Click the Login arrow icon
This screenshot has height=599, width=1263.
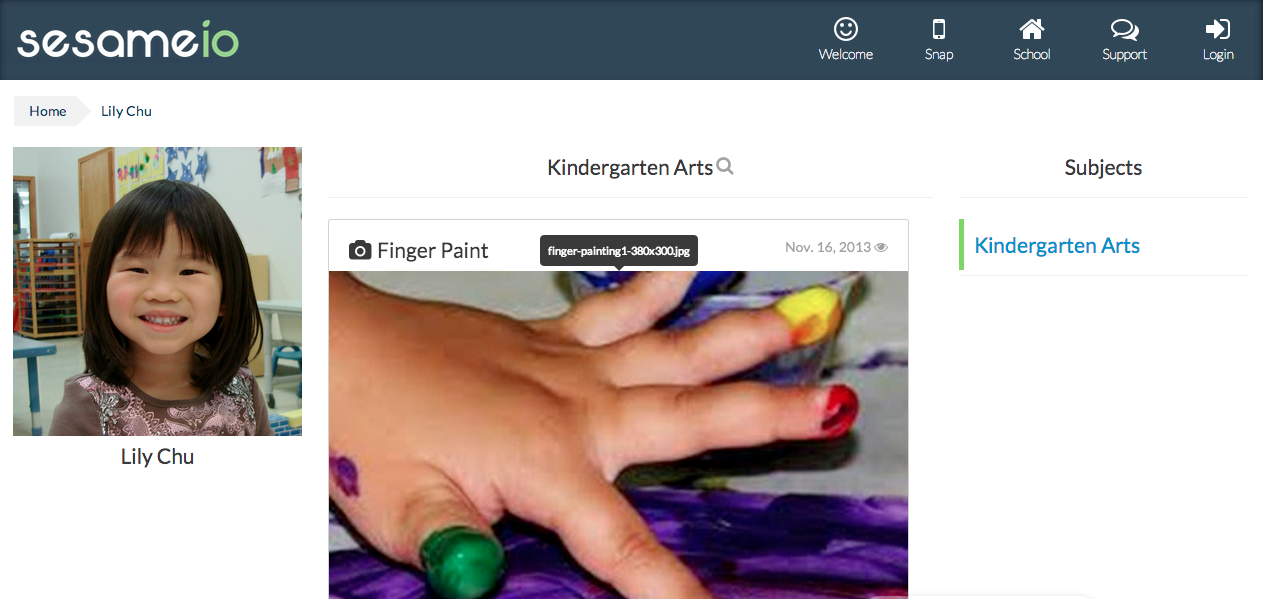pos(1217,29)
